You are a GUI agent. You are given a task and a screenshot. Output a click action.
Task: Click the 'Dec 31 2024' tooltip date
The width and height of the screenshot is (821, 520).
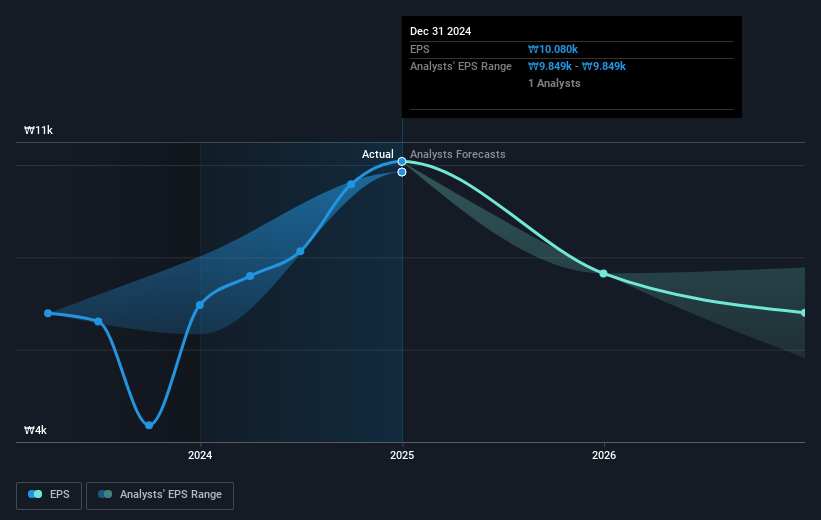tap(440, 31)
